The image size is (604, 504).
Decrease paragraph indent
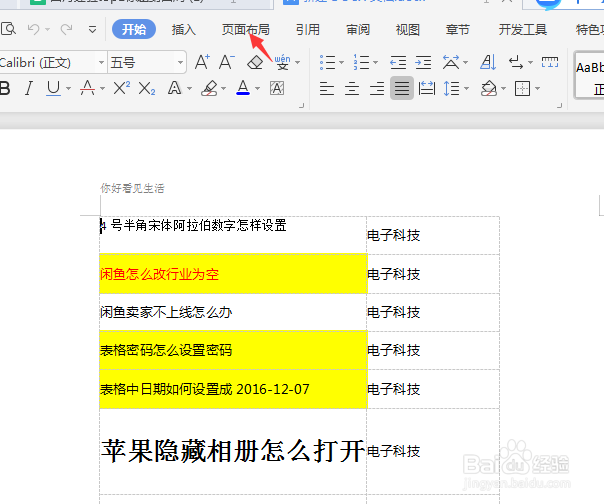[x=398, y=62]
